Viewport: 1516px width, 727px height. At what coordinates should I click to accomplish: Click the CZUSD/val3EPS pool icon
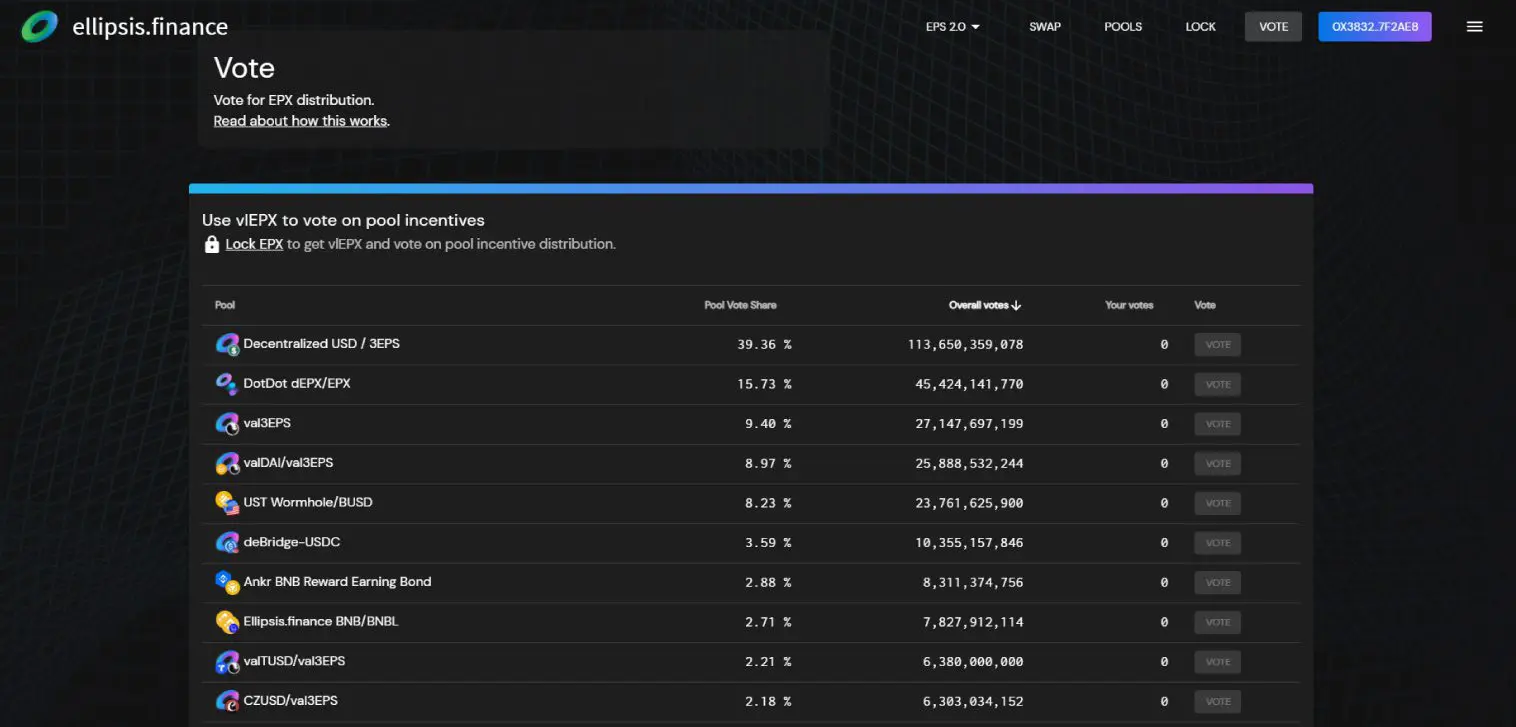(228, 700)
